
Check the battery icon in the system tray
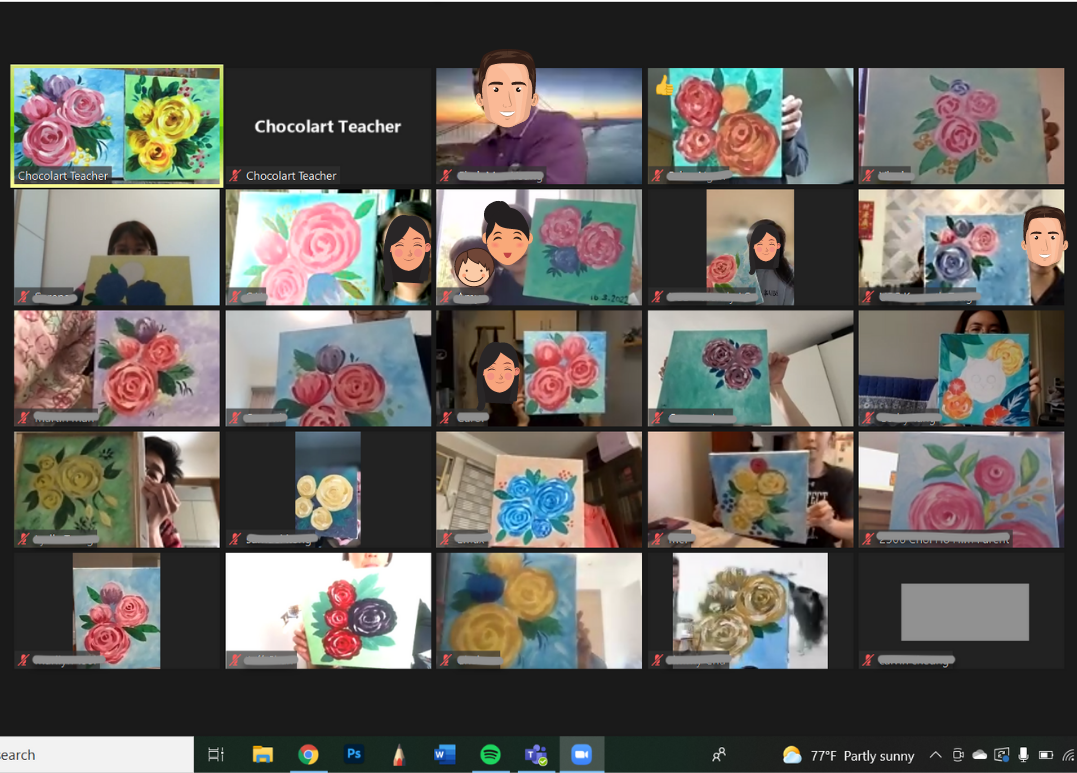click(x=1045, y=755)
